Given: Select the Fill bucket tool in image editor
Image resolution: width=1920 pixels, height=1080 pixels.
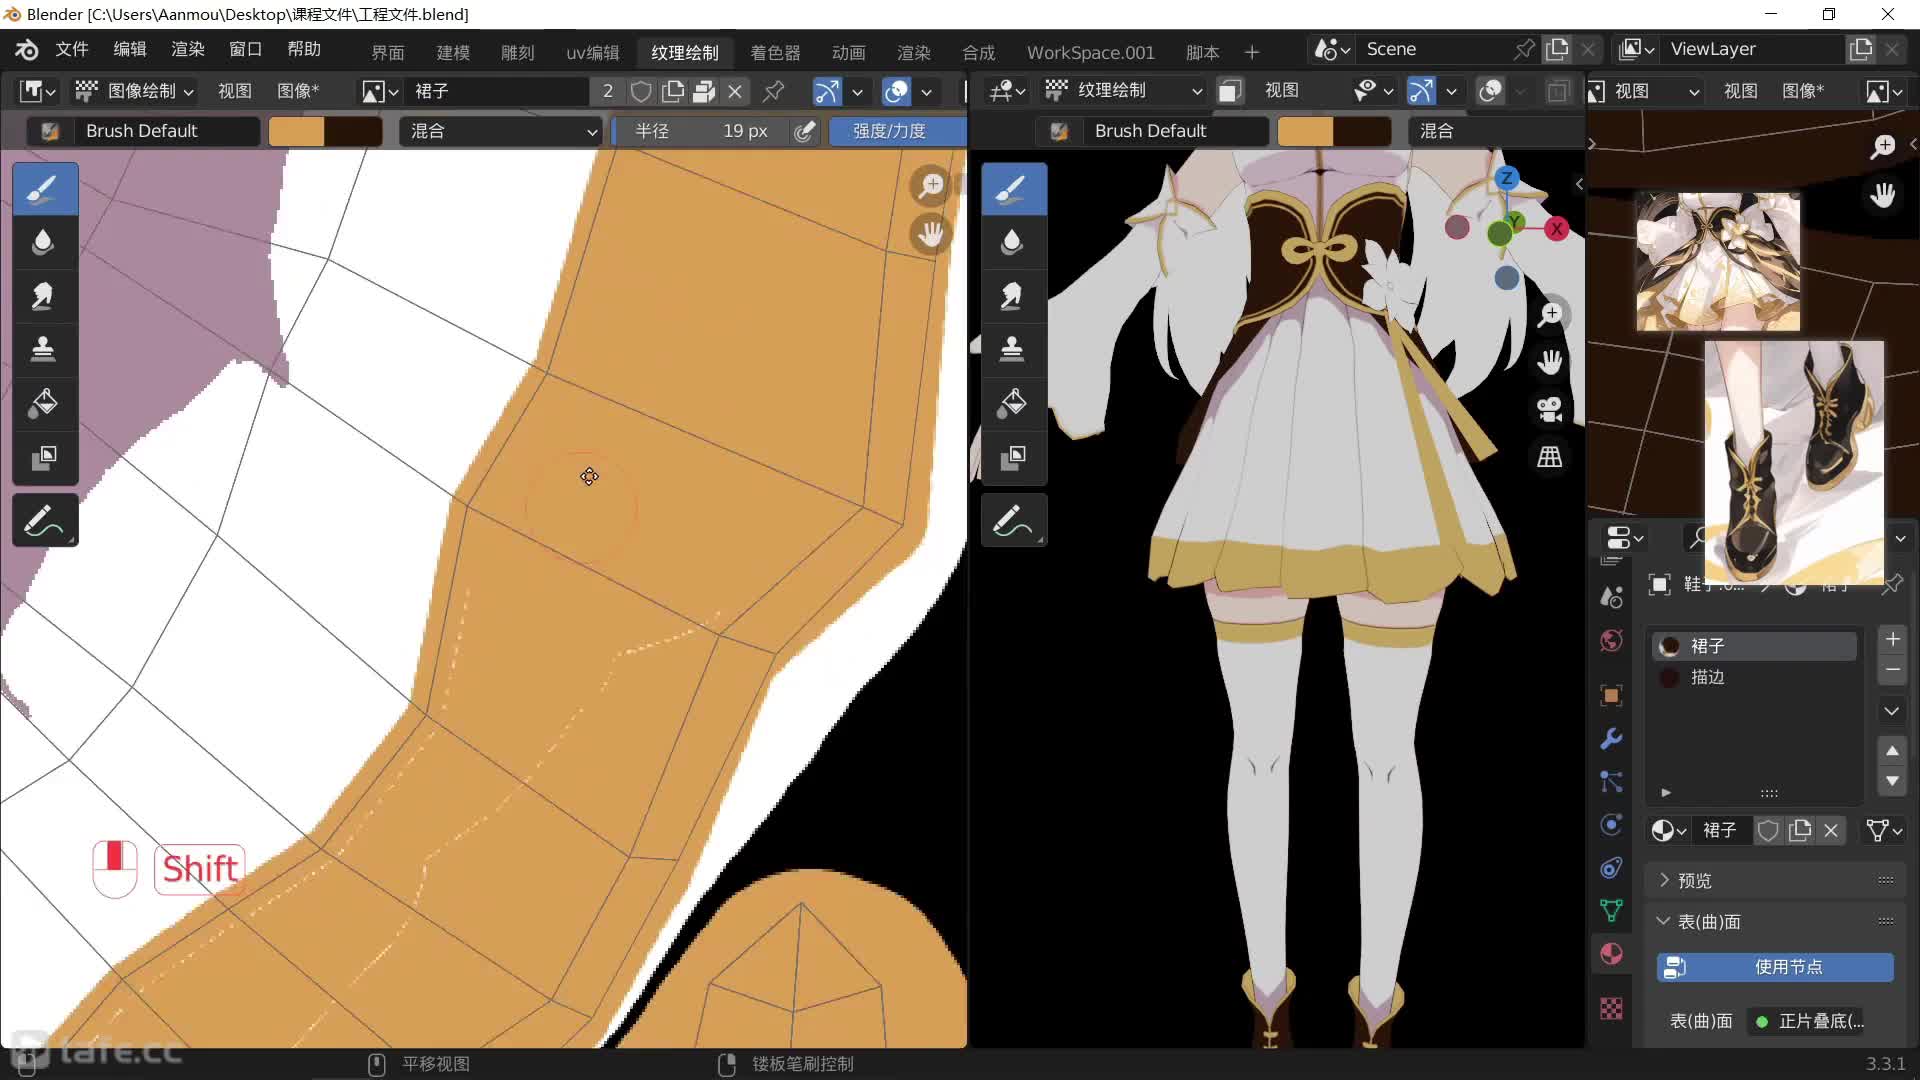Looking at the screenshot, I should (44, 403).
